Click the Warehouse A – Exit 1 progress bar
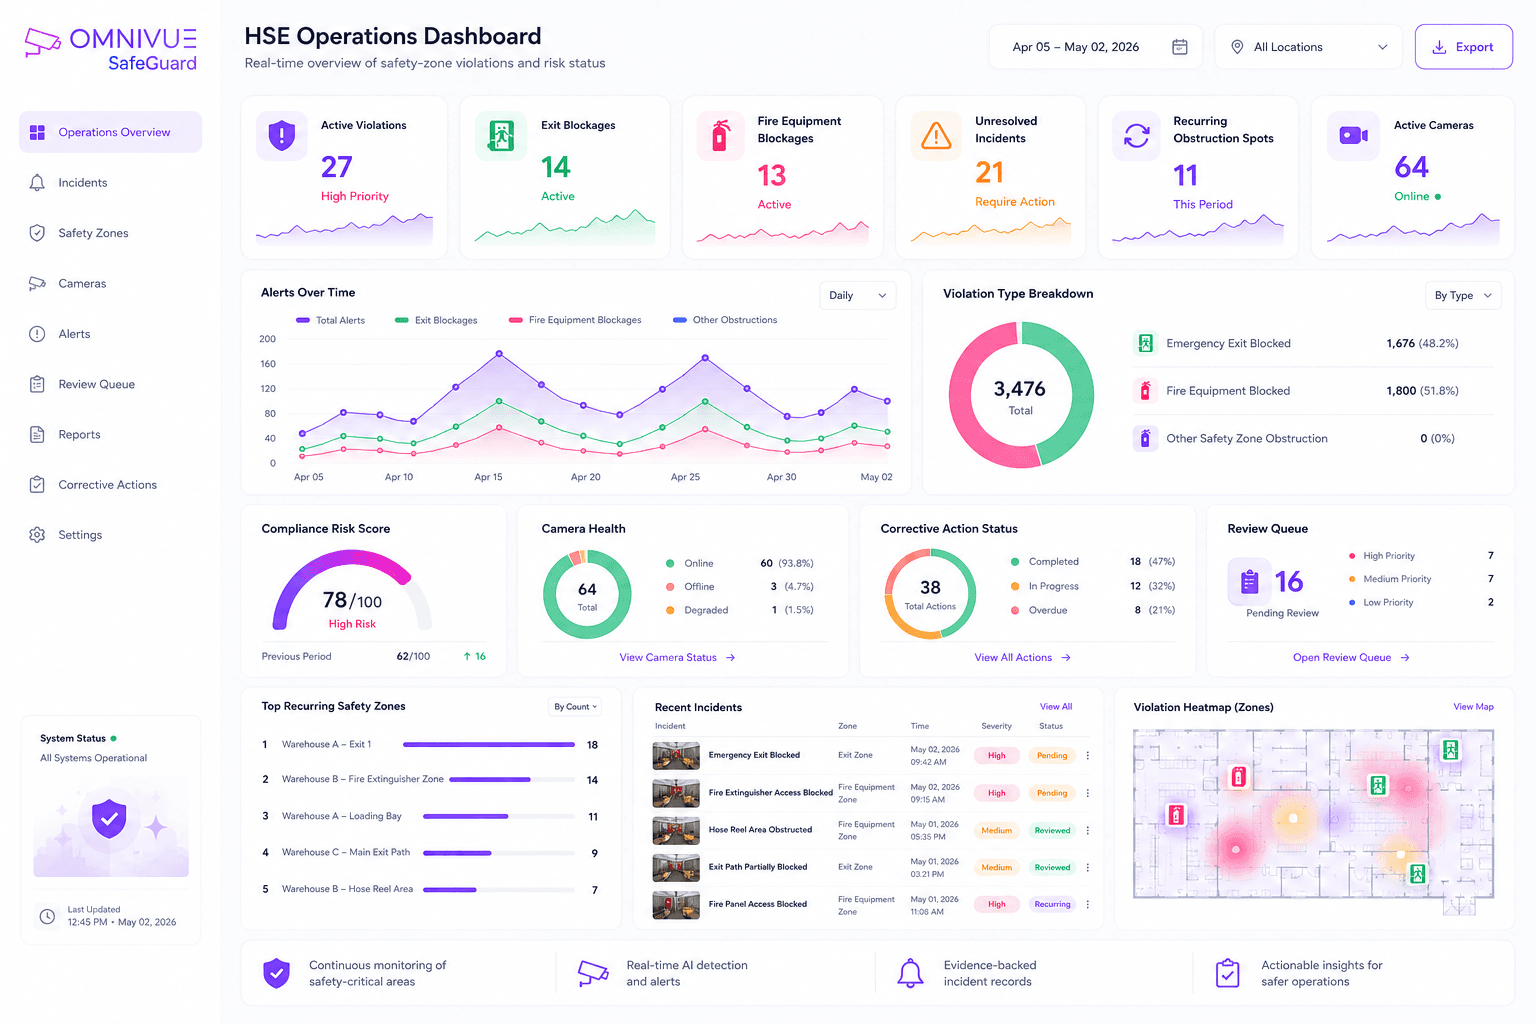Screen dimensions: 1536x1024 (489, 744)
